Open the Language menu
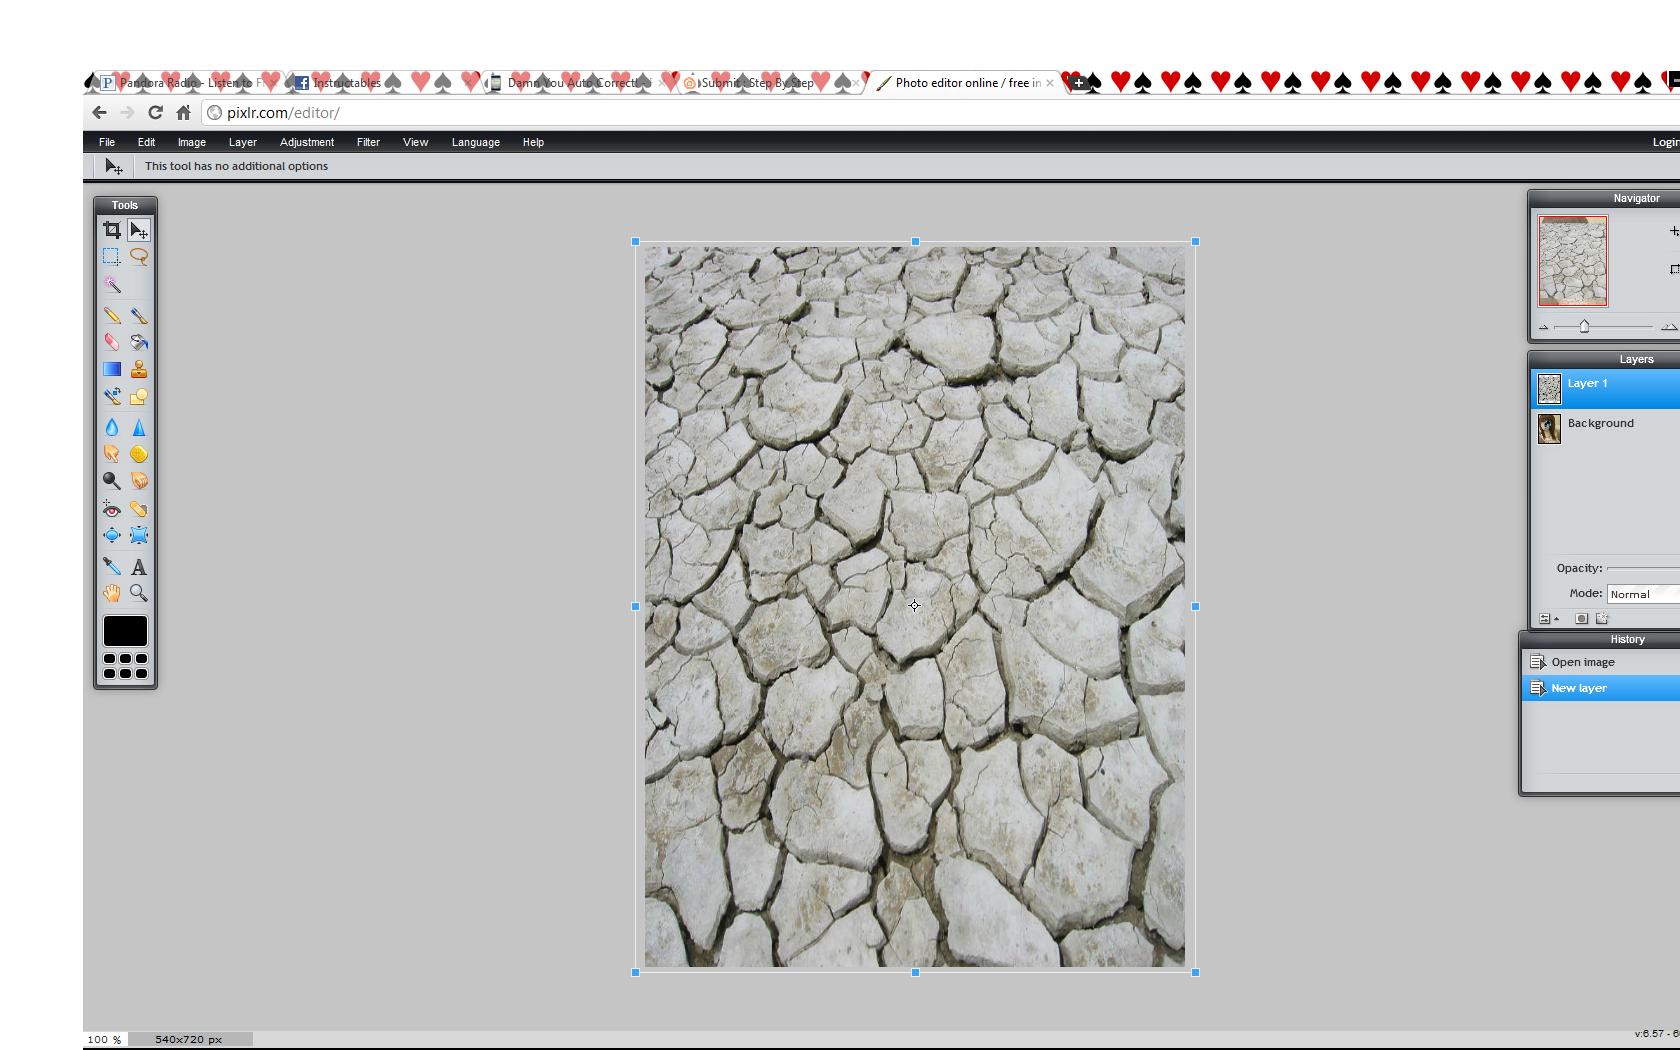1680x1050 pixels. pos(476,142)
